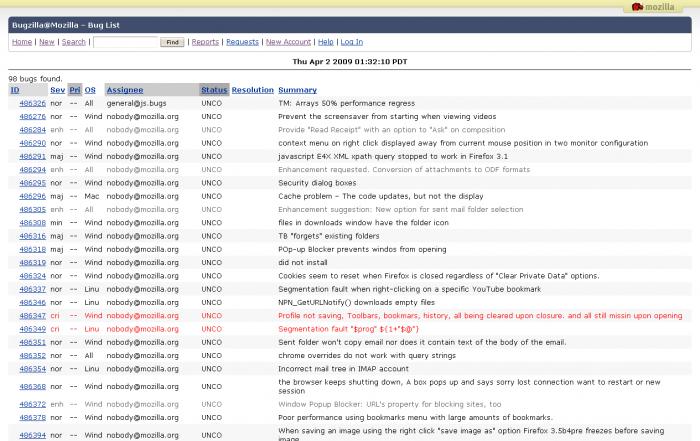Open bug 486324

33,276
